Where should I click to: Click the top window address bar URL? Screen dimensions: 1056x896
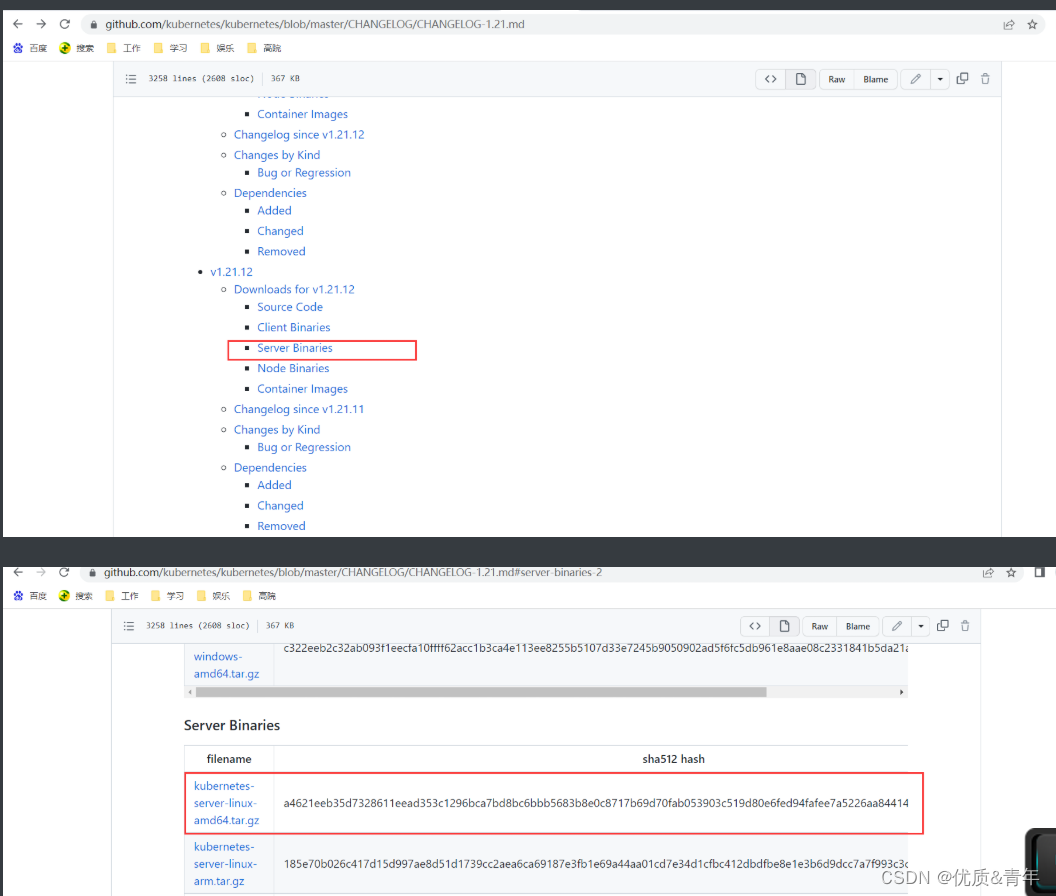(x=315, y=24)
